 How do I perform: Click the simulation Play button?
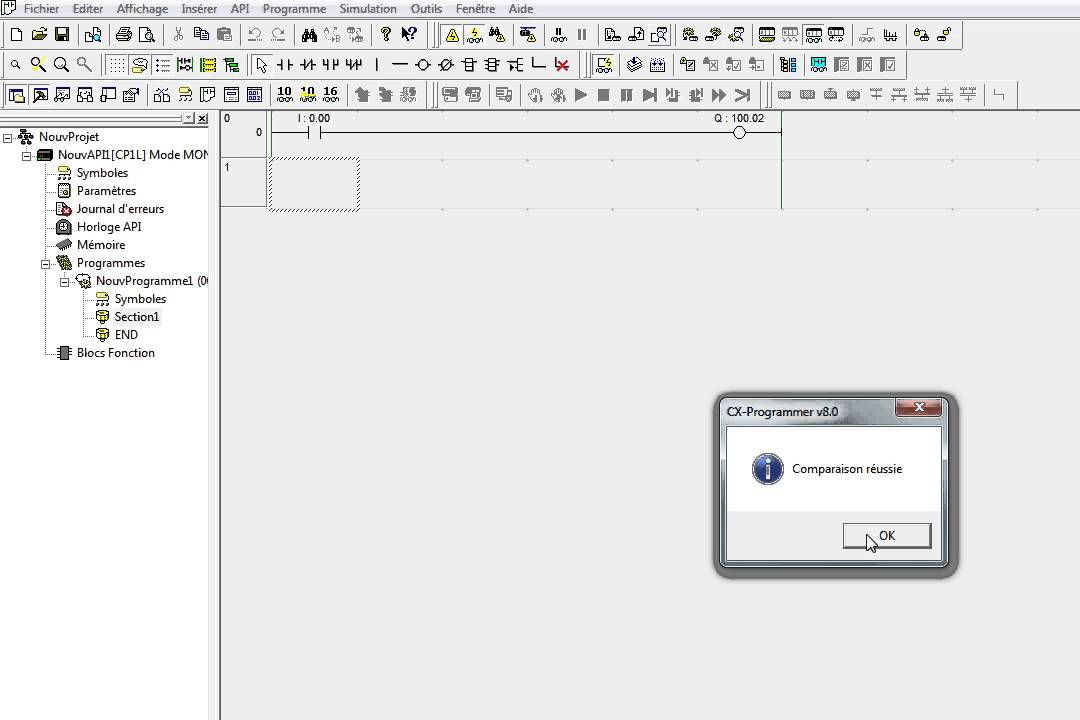pos(581,95)
